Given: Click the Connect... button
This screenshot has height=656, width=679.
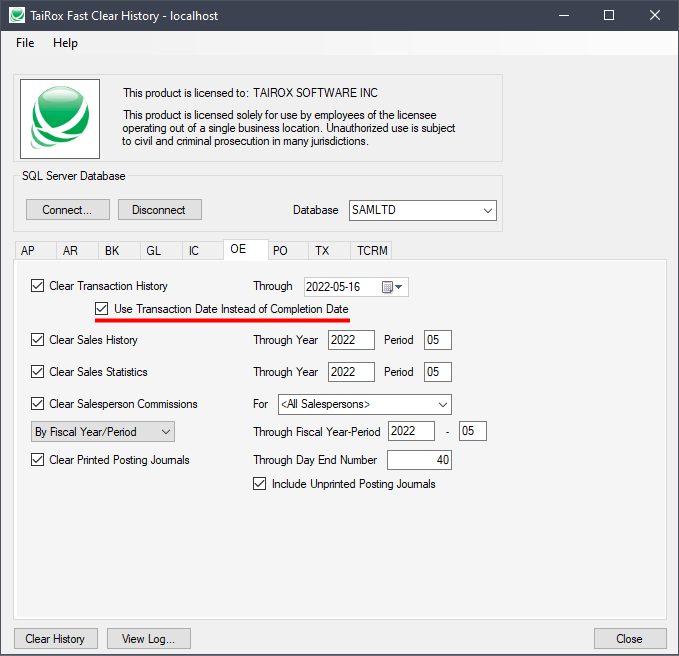Looking at the screenshot, I should [x=68, y=210].
